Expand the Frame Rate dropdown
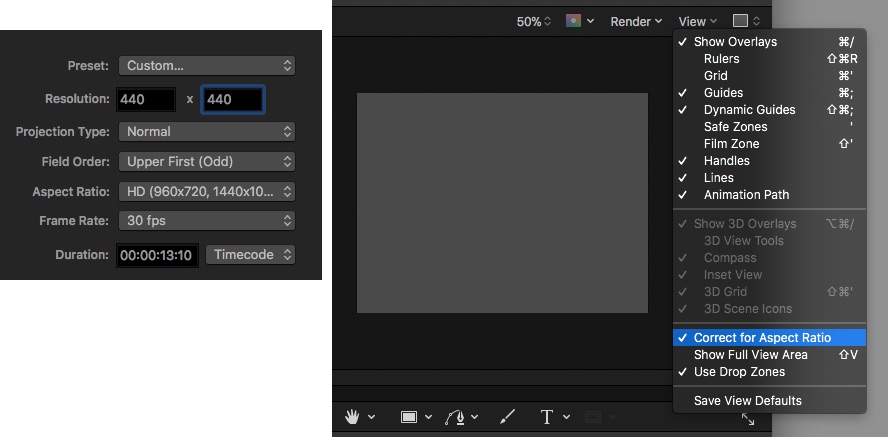 click(x=207, y=220)
